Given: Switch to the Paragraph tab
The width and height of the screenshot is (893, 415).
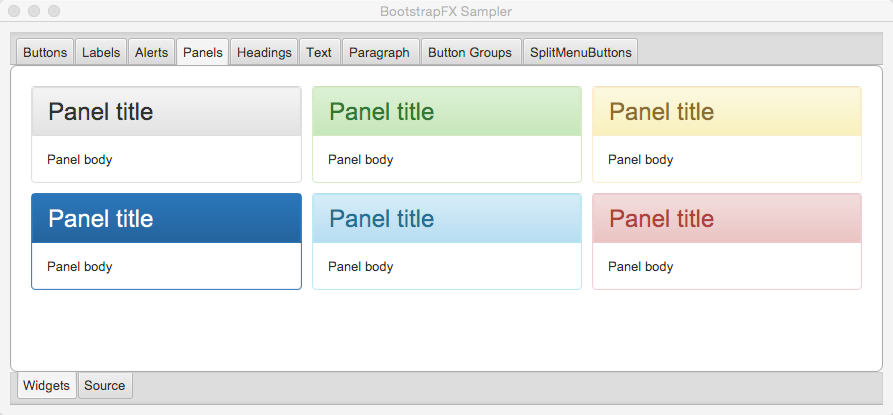Looking at the screenshot, I should click(379, 52).
